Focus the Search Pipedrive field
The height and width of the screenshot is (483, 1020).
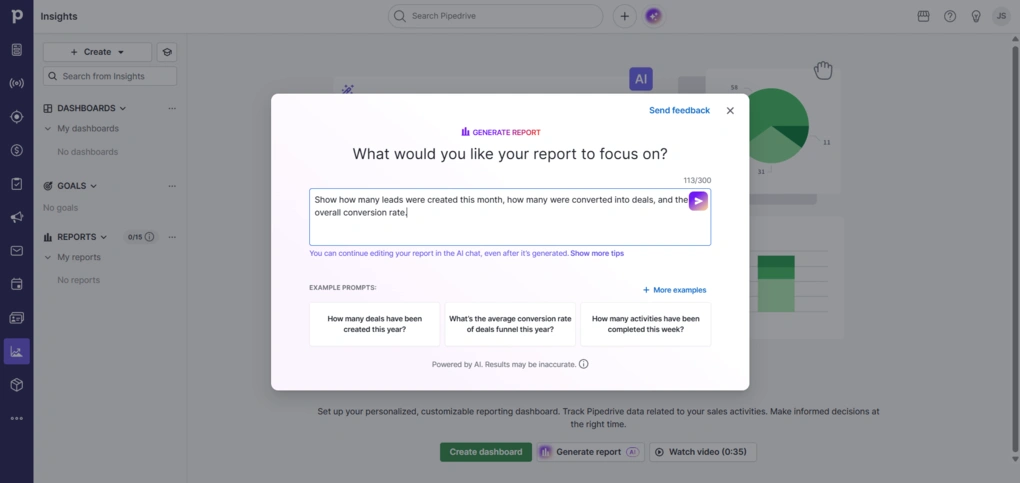point(496,16)
